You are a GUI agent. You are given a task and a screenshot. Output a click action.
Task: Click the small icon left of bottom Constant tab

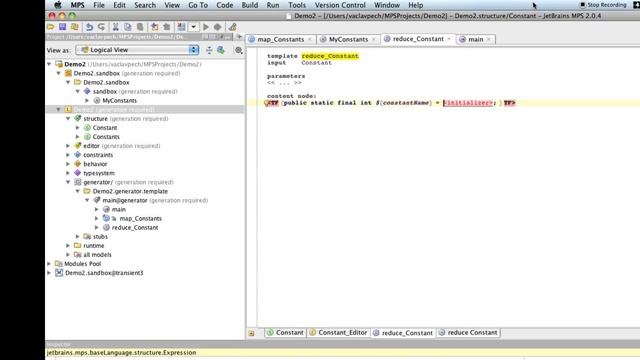251,333
